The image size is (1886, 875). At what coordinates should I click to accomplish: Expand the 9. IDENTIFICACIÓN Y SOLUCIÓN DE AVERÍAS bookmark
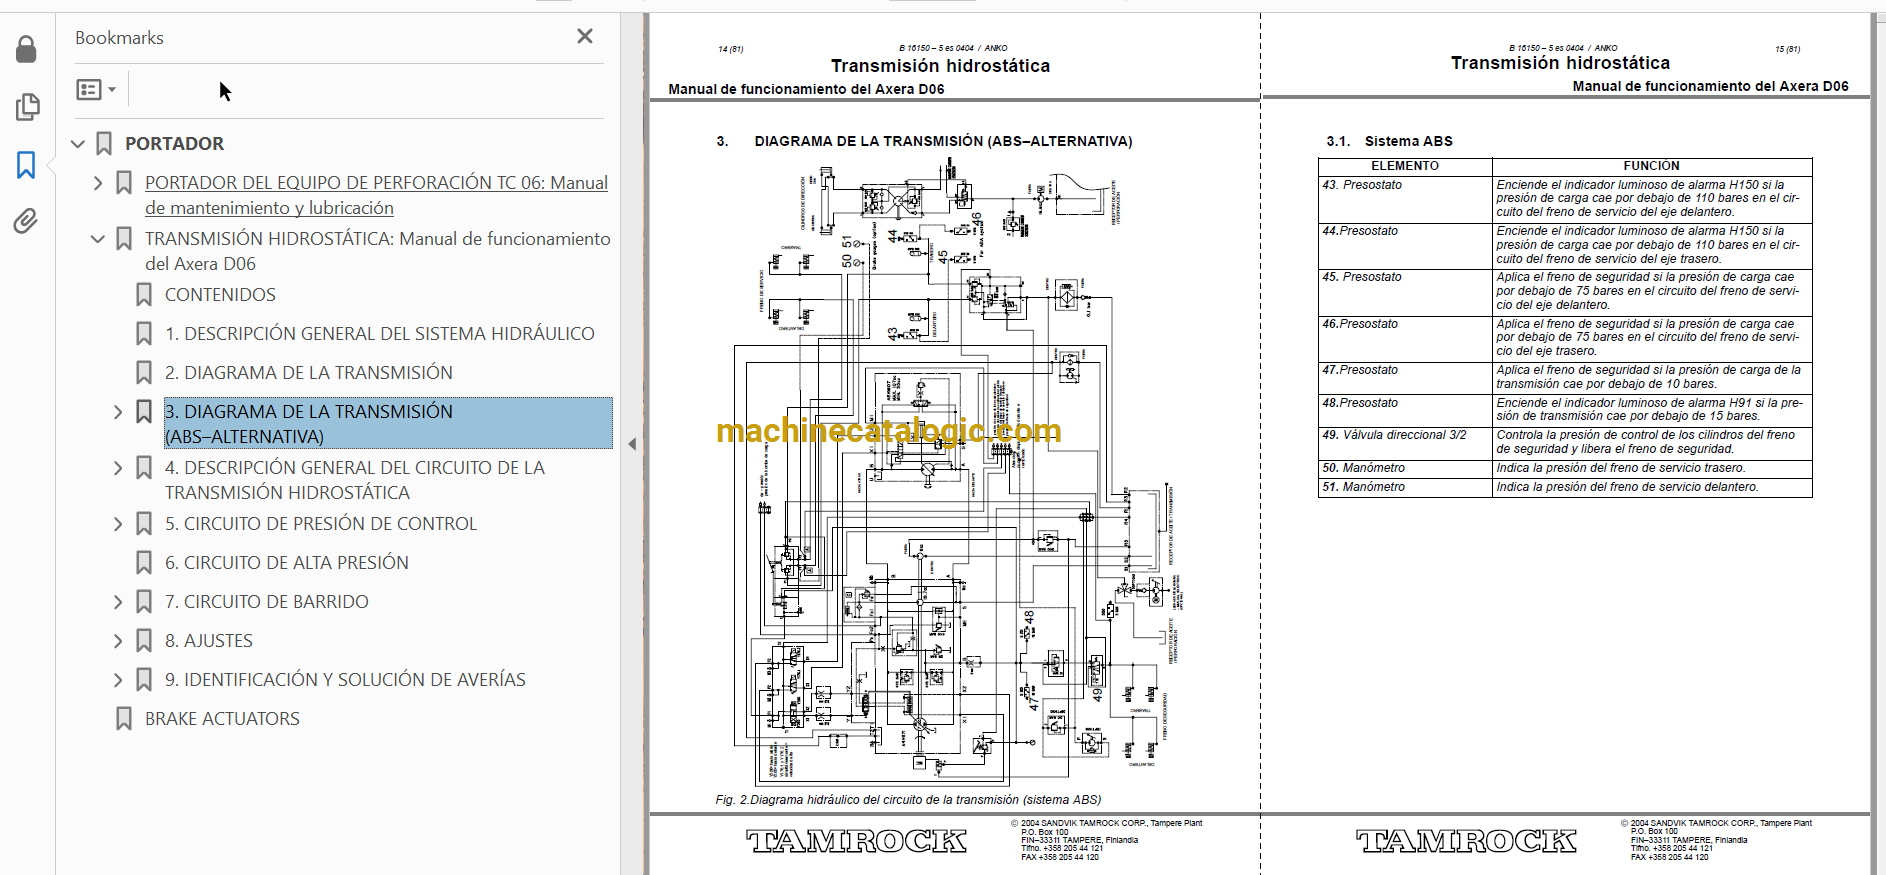click(x=118, y=680)
